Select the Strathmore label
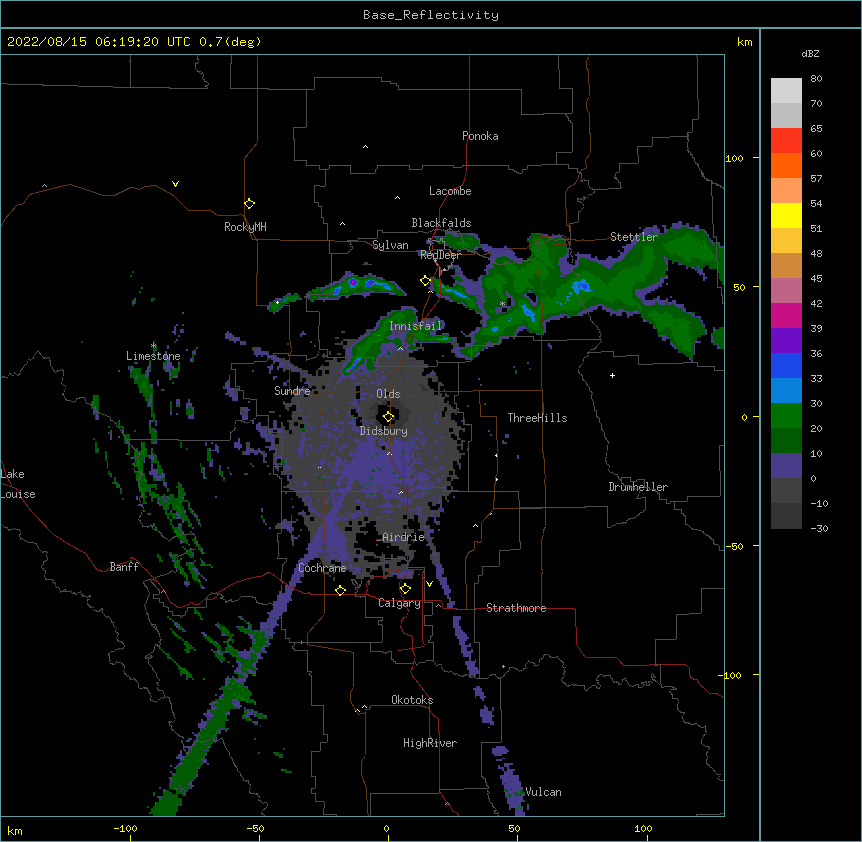This screenshot has height=842, width=862. [516, 608]
